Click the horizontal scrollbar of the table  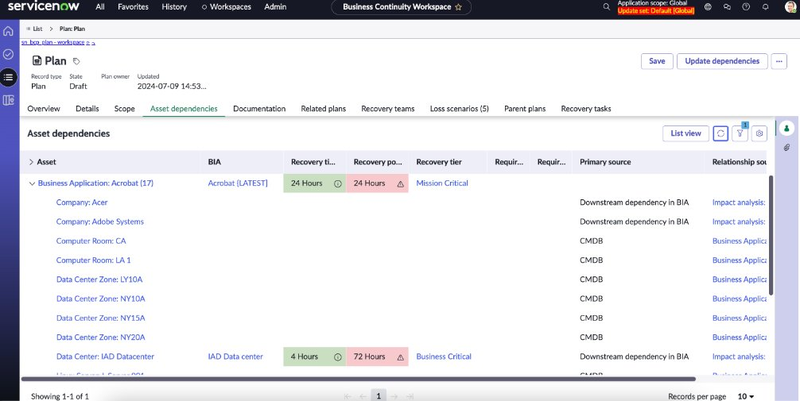[x=358, y=379]
